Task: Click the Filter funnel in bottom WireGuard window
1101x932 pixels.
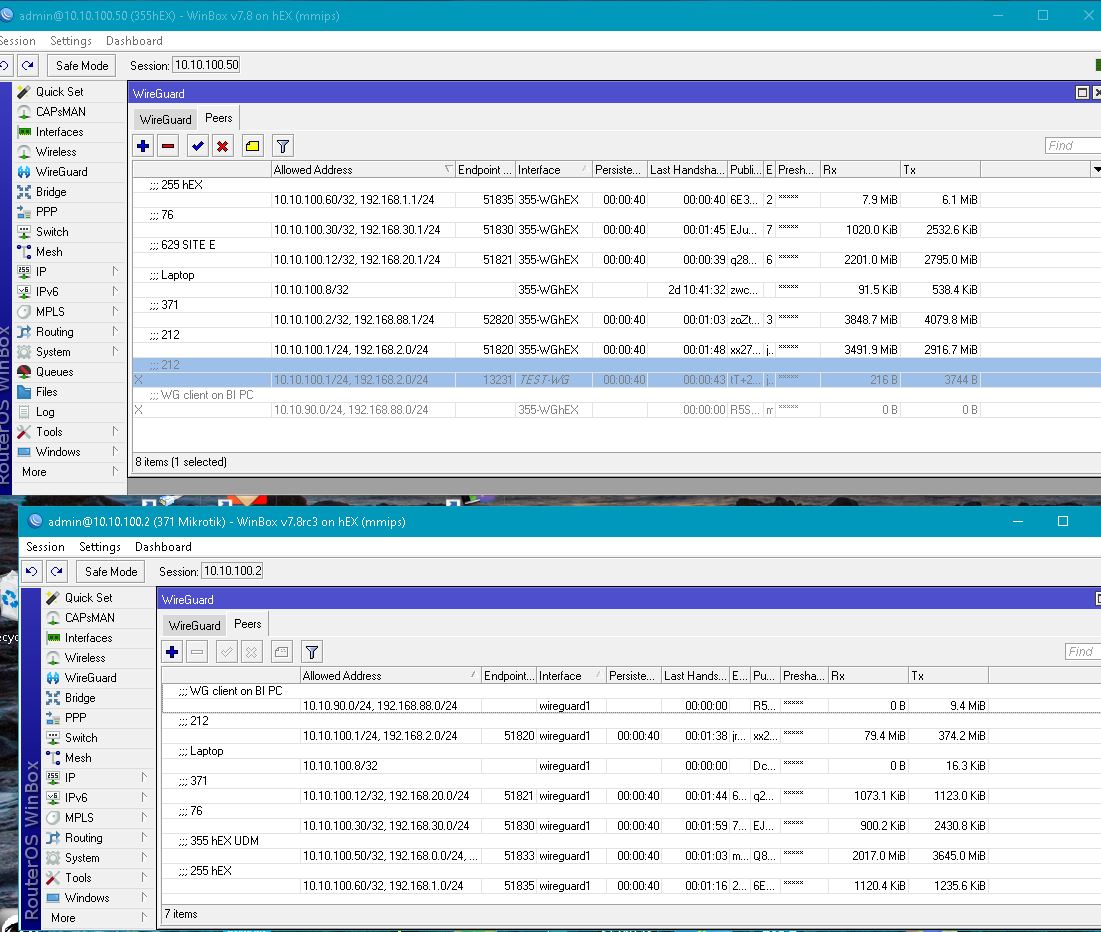Action: [x=312, y=652]
